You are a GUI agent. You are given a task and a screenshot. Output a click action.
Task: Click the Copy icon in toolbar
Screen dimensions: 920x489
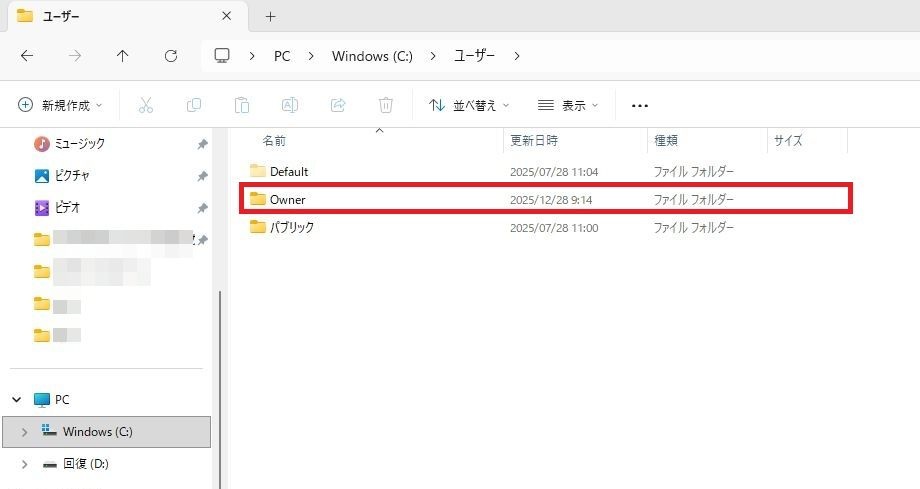(194, 105)
